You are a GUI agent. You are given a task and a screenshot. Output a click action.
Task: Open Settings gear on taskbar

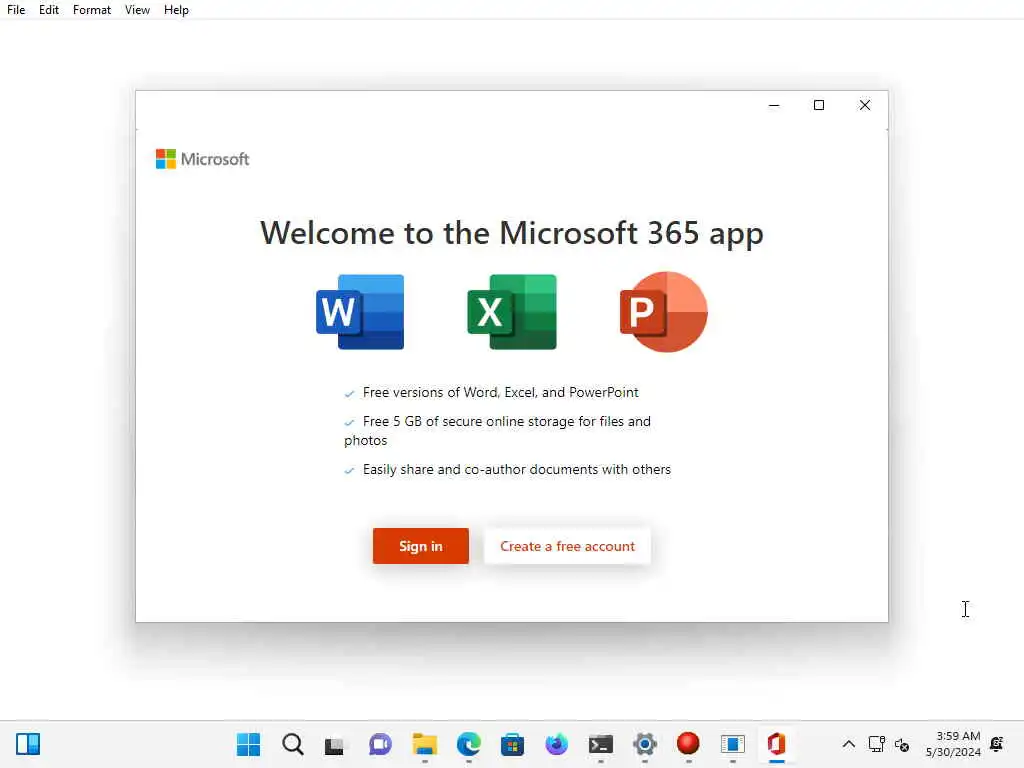645,744
